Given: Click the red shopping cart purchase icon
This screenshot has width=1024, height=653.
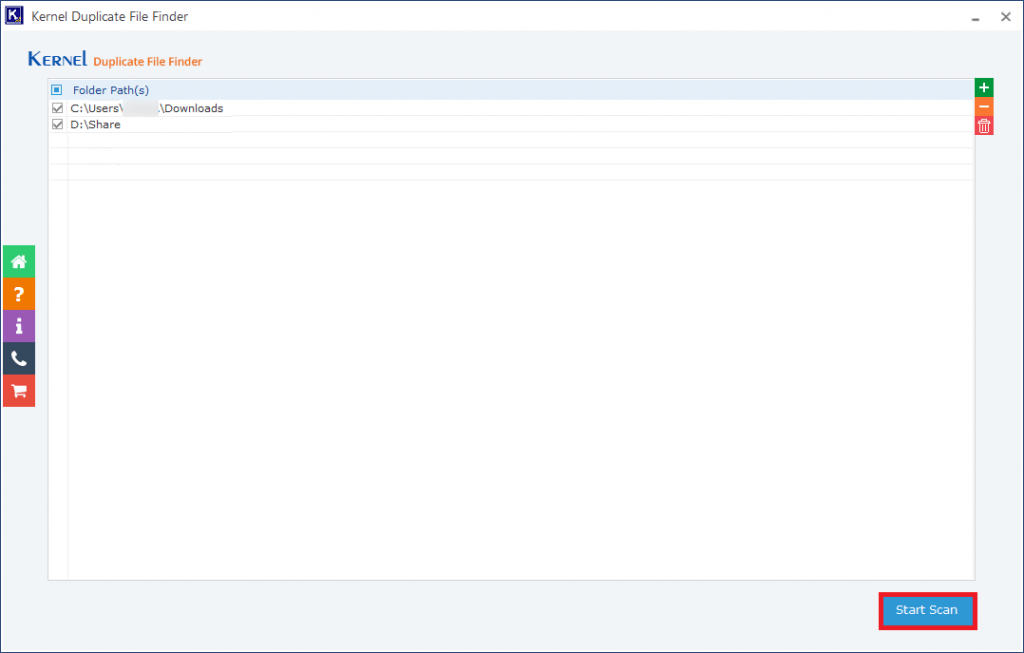Looking at the screenshot, I should pyautogui.click(x=18, y=390).
